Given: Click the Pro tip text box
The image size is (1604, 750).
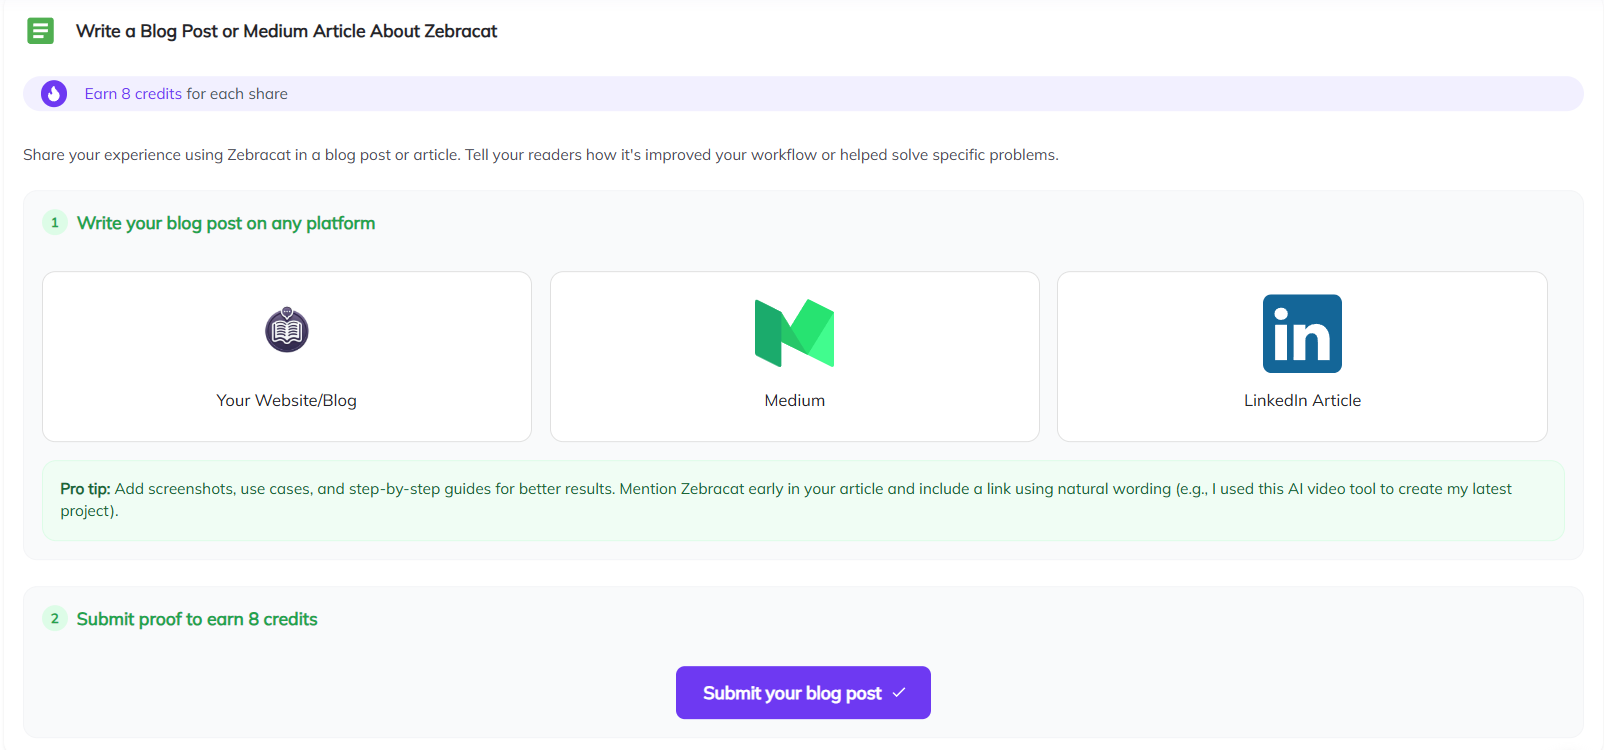Looking at the screenshot, I should [803, 500].
